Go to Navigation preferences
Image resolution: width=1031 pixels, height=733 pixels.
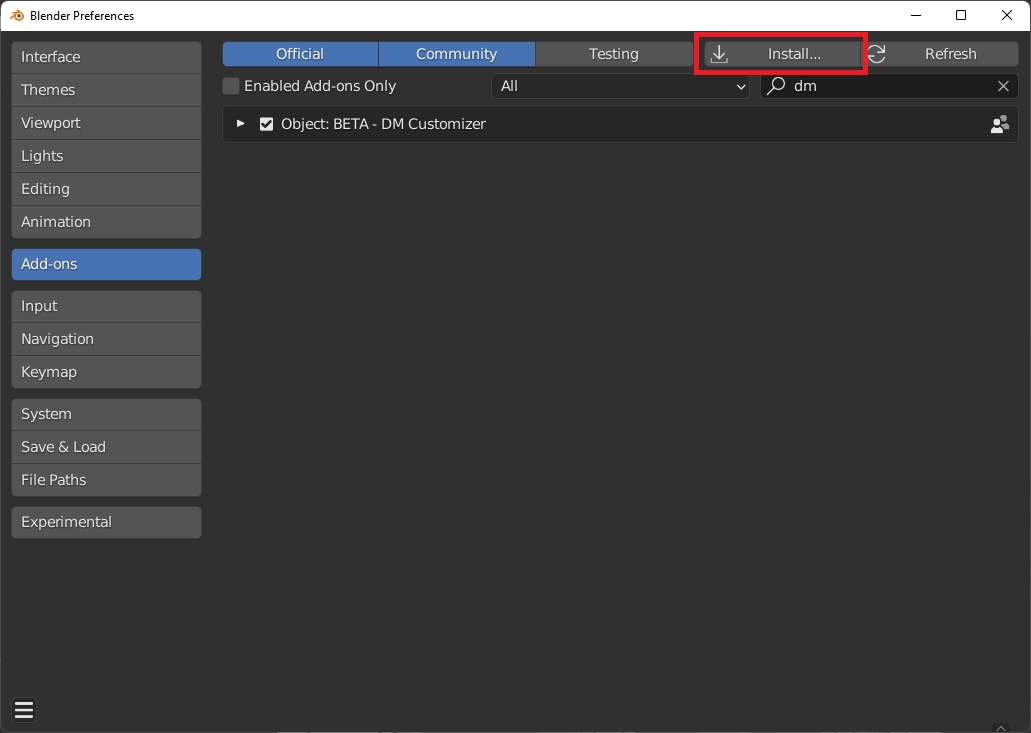[107, 339]
